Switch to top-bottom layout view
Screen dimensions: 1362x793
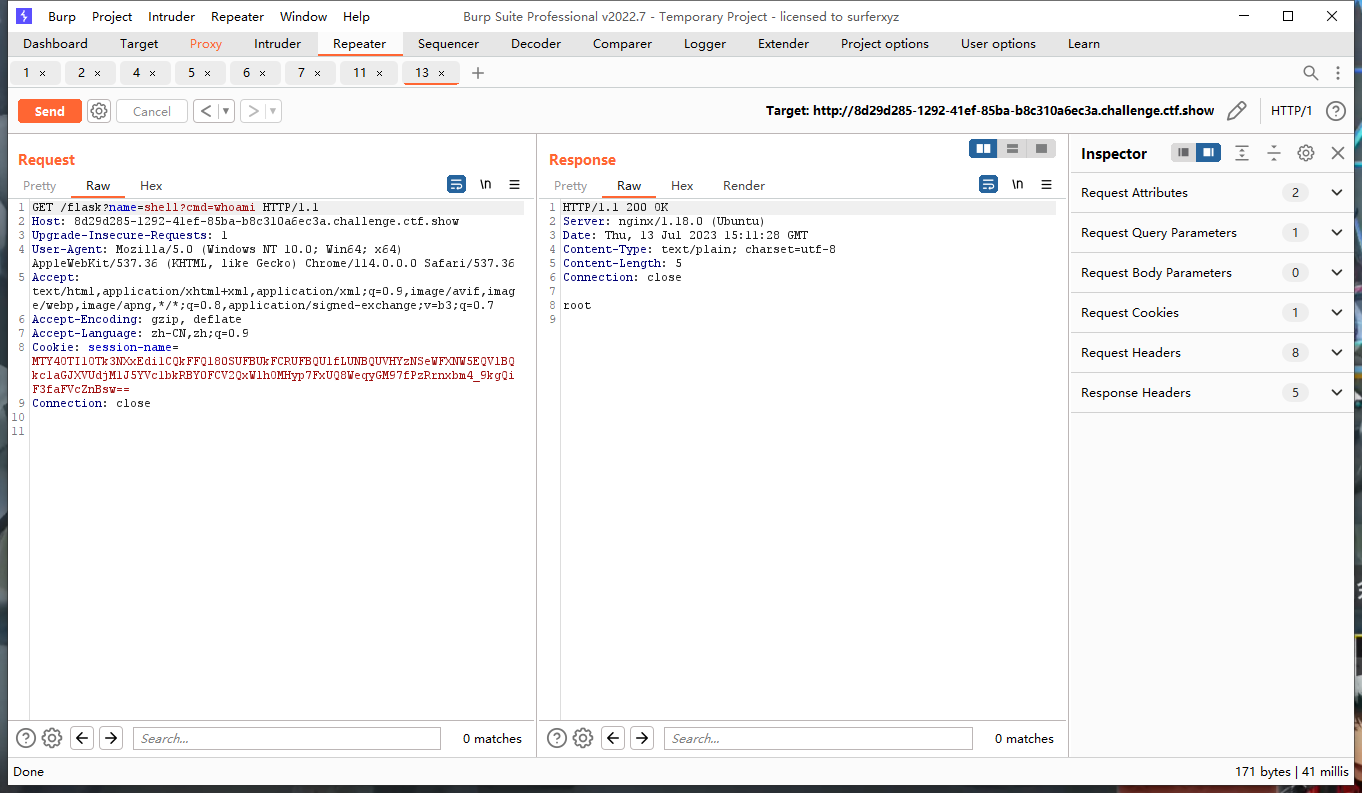pos(1012,148)
